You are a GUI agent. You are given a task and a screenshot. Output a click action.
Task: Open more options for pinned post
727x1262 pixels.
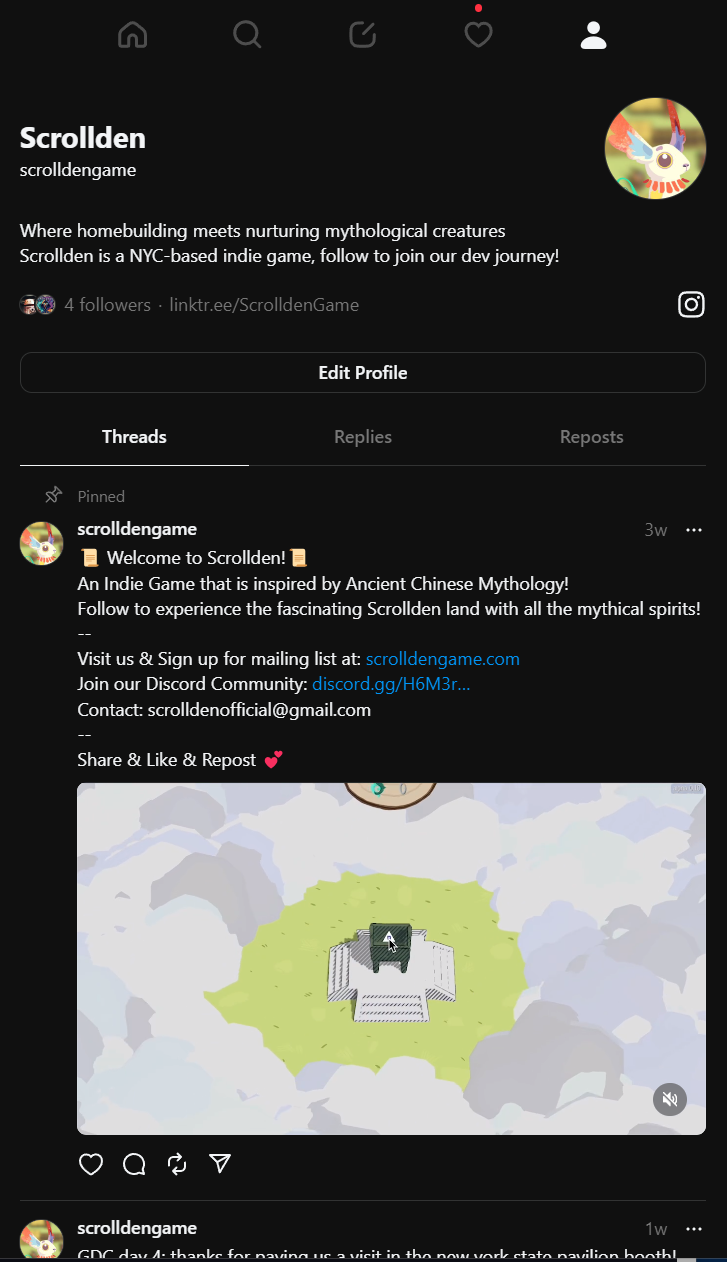pos(694,530)
